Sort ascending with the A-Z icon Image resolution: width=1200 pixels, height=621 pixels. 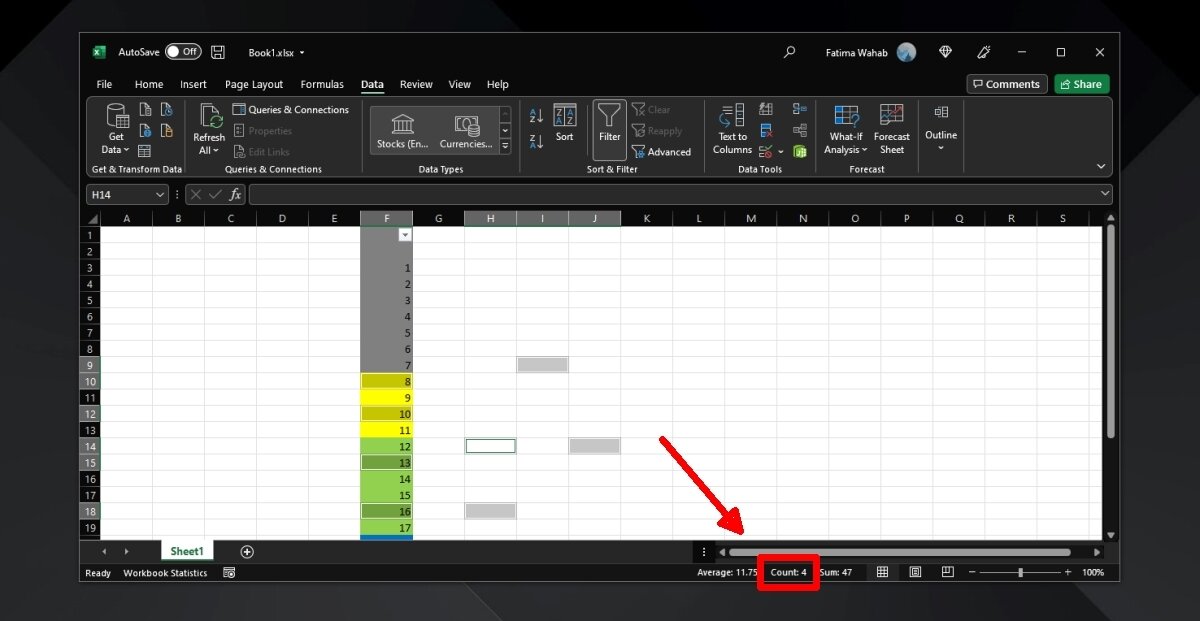pos(536,116)
